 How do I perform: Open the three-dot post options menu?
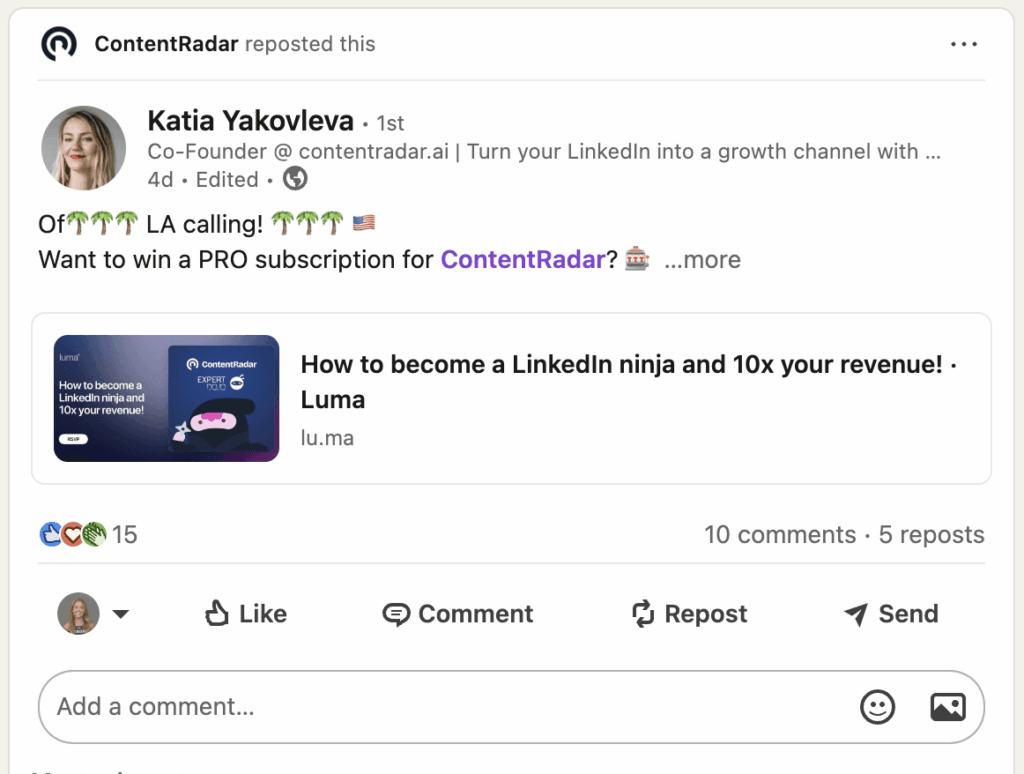pyautogui.click(x=964, y=44)
